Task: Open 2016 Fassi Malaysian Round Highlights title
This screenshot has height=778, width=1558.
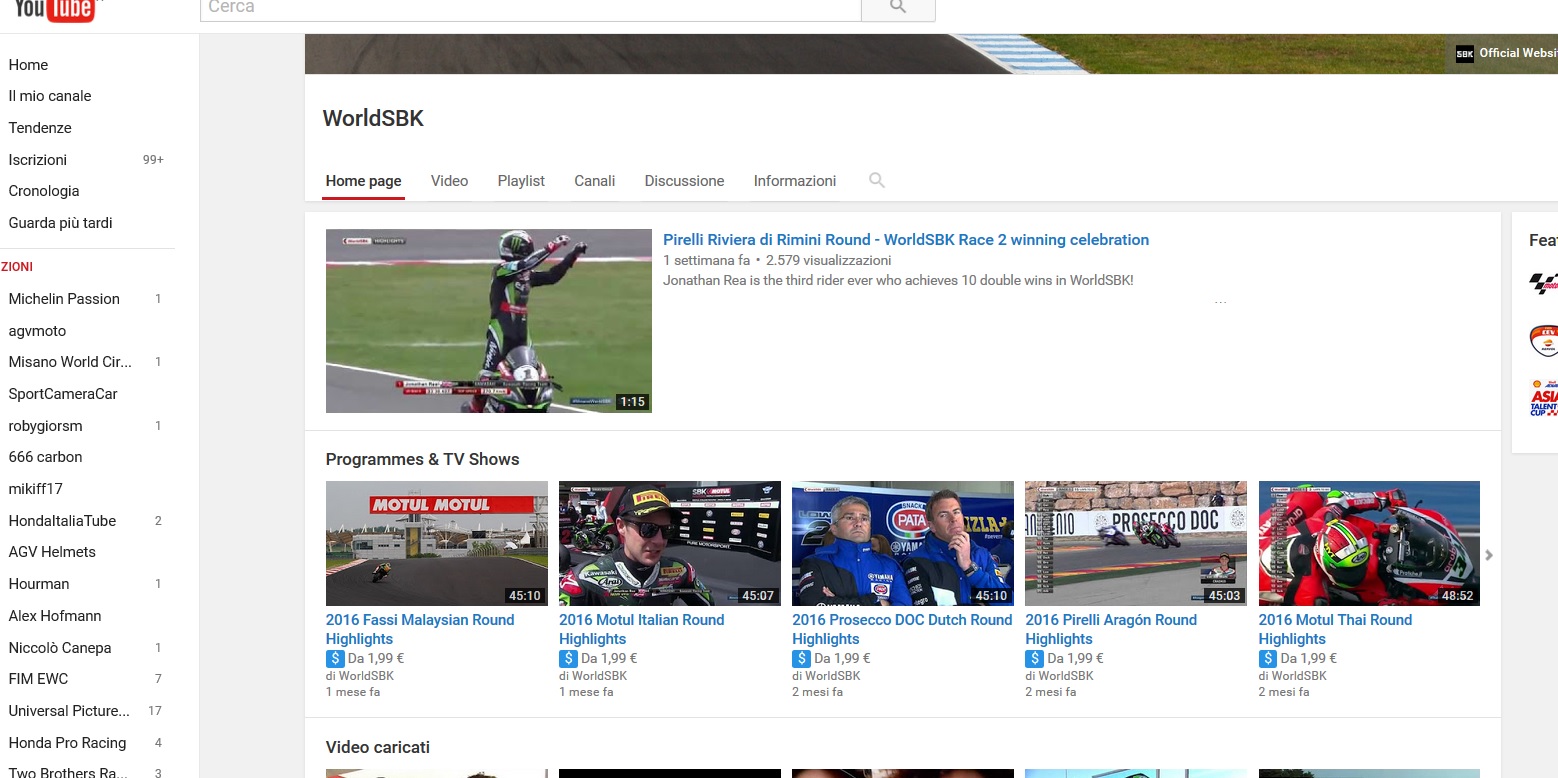Action: [420, 629]
